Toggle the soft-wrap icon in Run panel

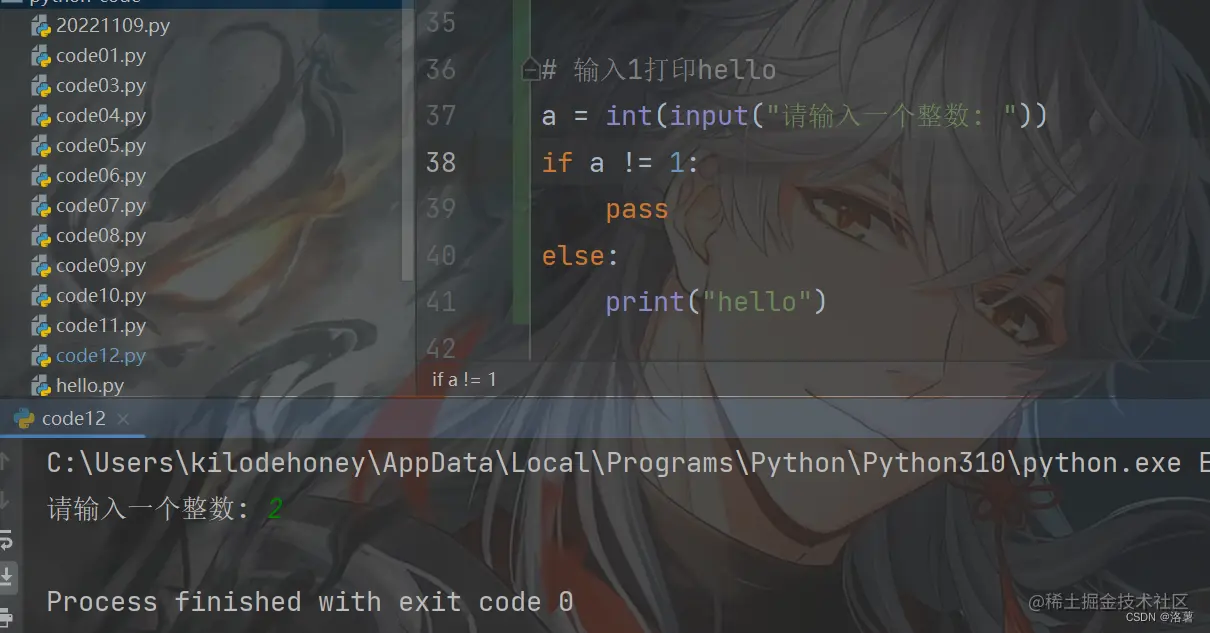(6, 540)
